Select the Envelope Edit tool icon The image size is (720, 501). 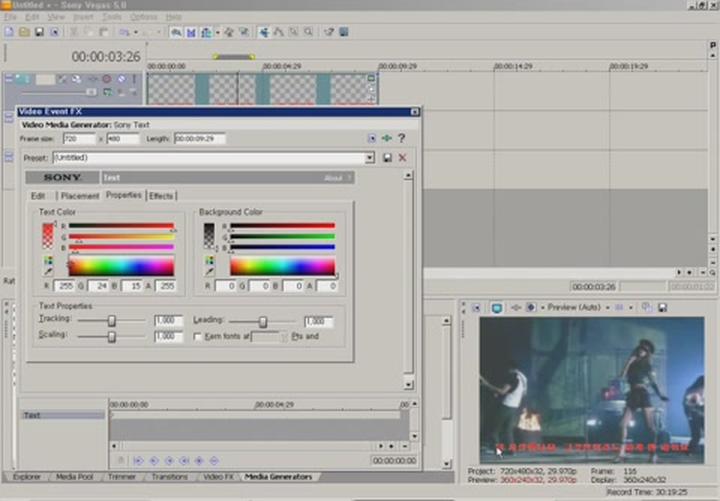click(x=279, y=32)
